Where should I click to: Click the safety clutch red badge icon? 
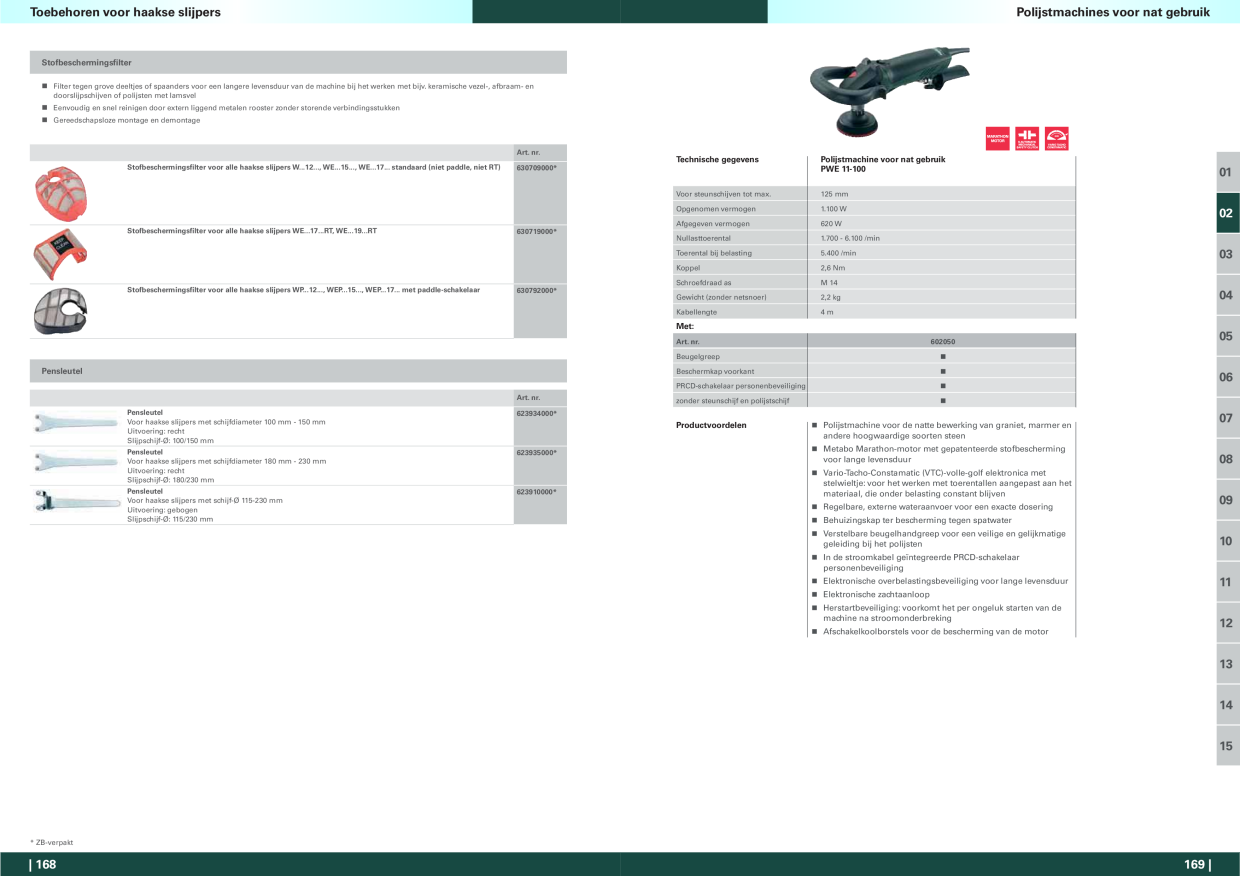[x=1027, y=139]
